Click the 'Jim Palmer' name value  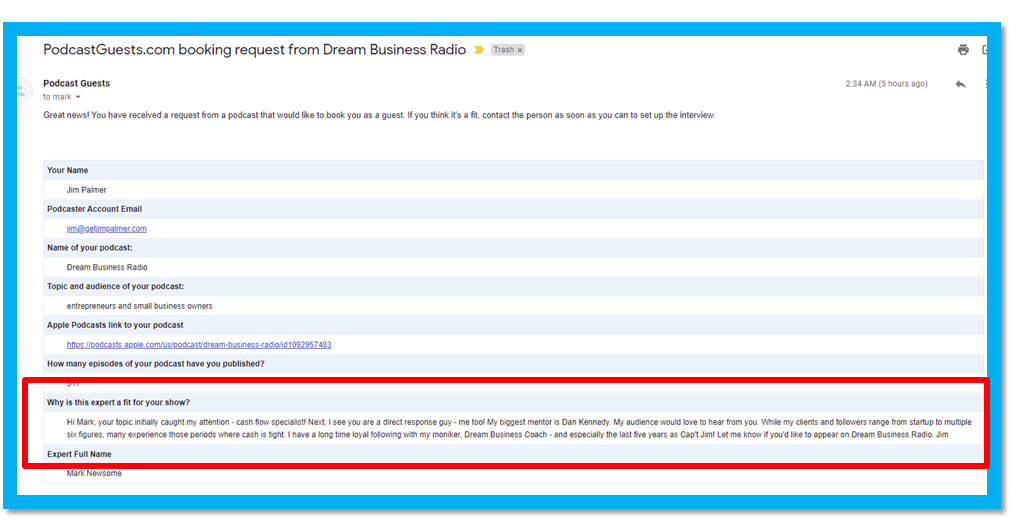(x=86, y=190)
